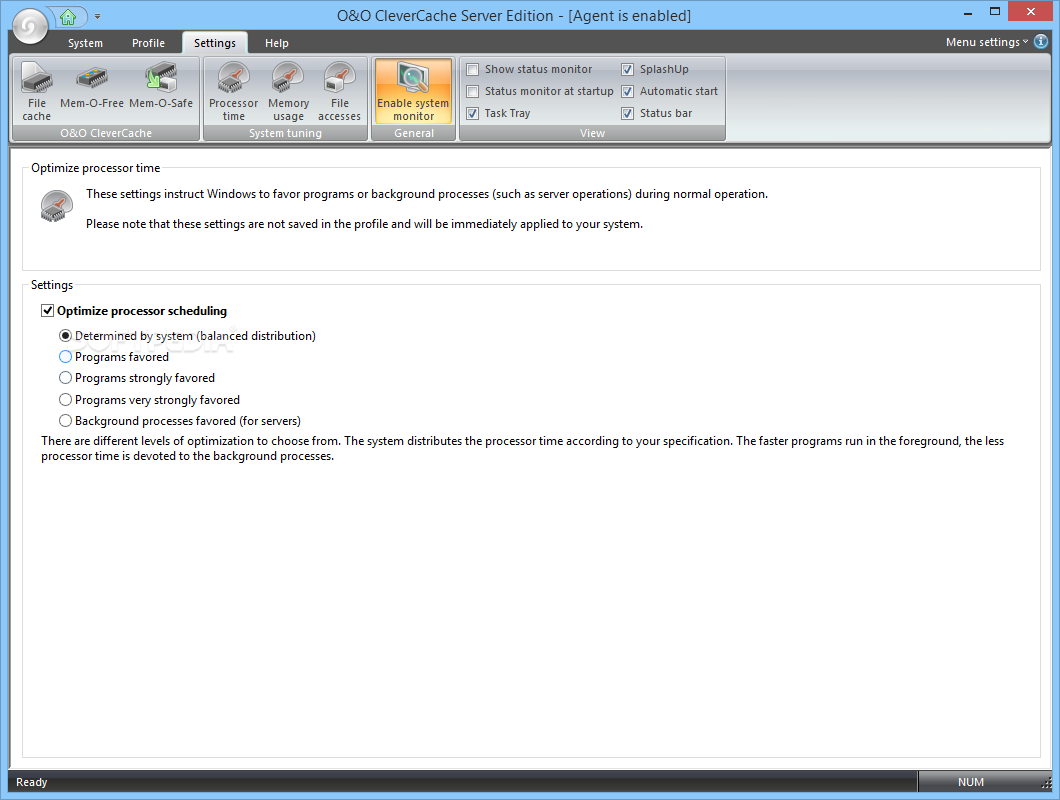Toggle Enable system monitor button
This screenshot has height=800, width=1060.
[413, 91]
